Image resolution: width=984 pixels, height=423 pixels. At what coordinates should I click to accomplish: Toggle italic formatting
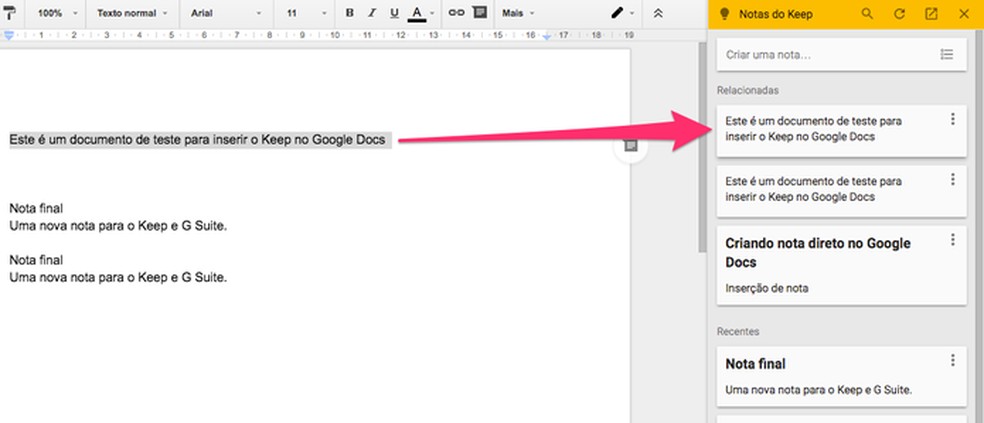tap(372, 13)
